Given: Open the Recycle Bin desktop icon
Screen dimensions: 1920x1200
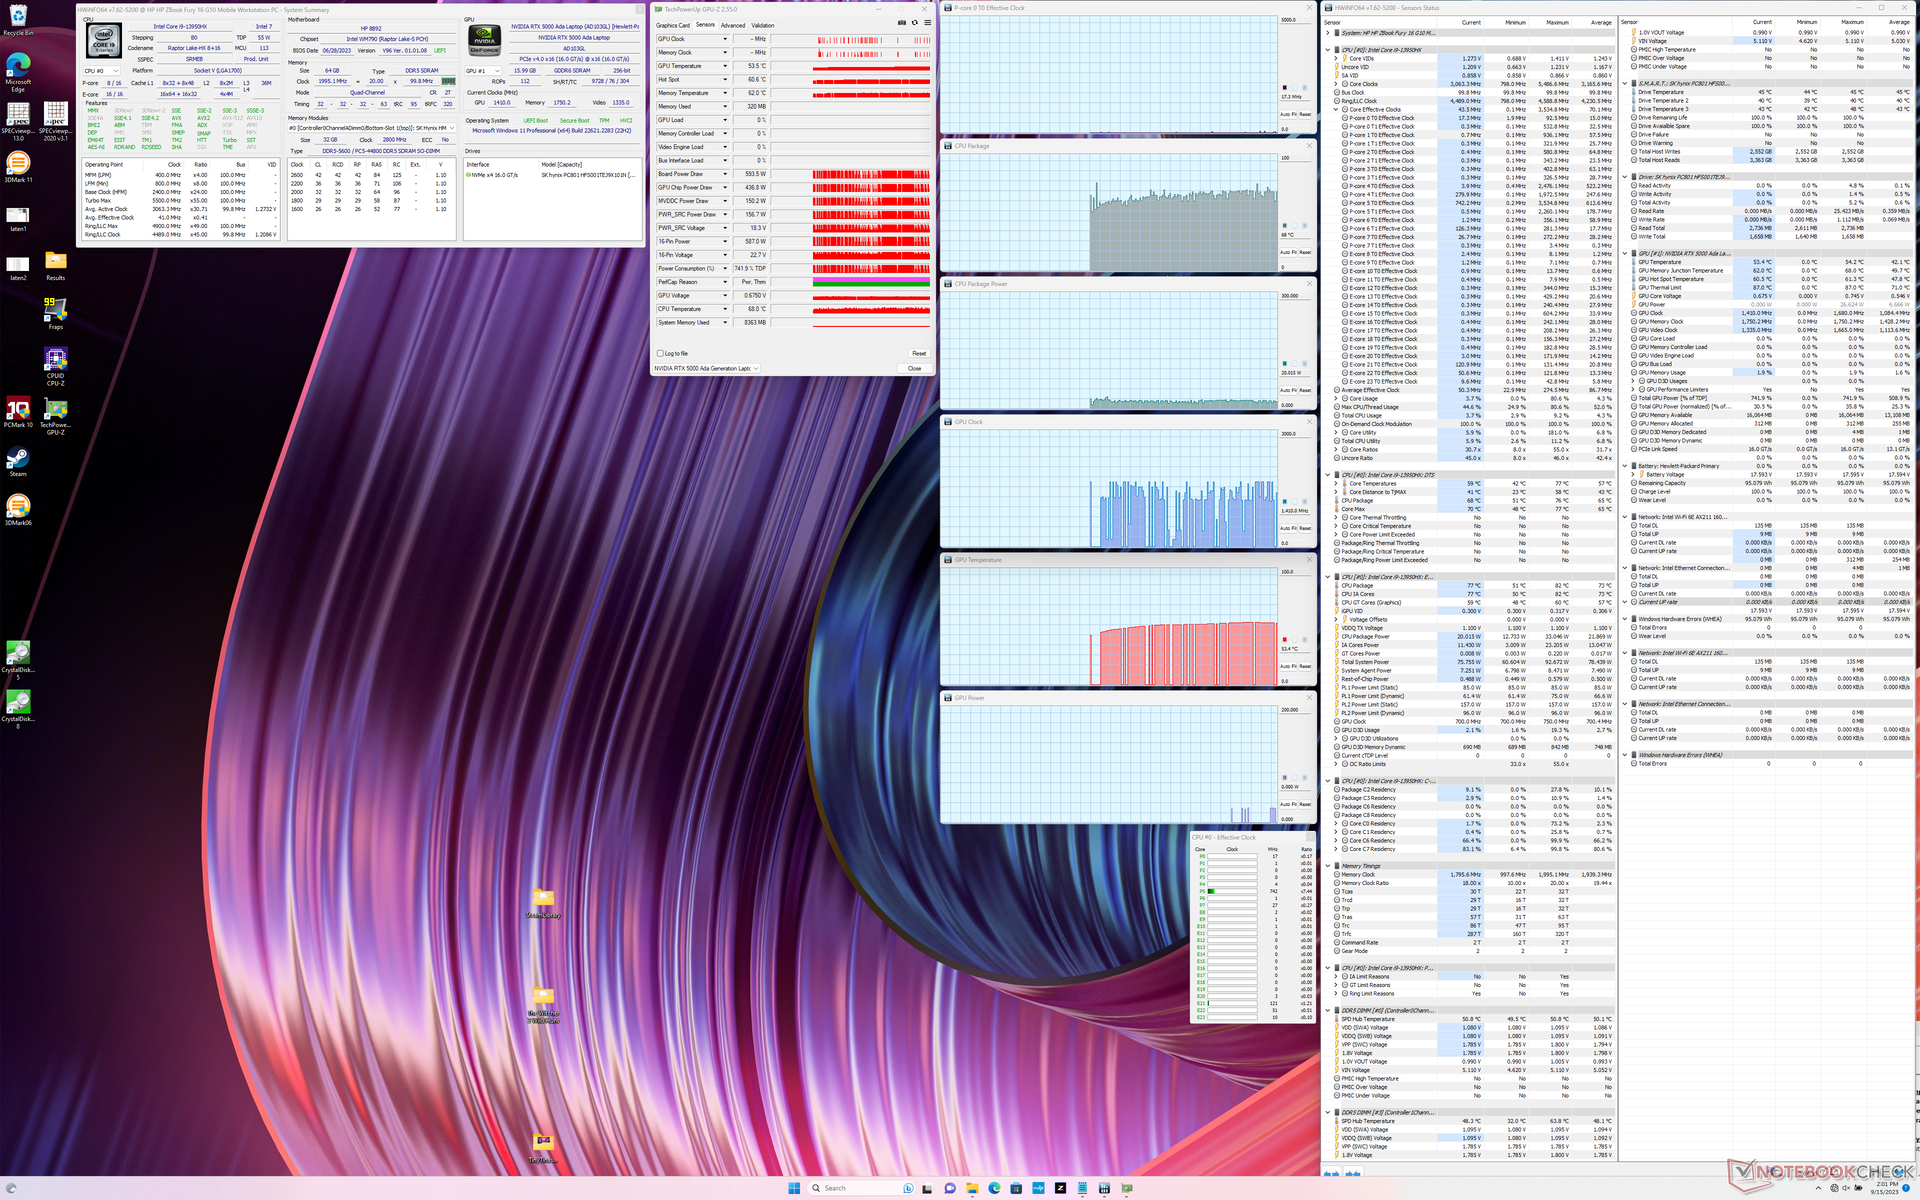Looking at the screenshot, I should click(18, 19).
